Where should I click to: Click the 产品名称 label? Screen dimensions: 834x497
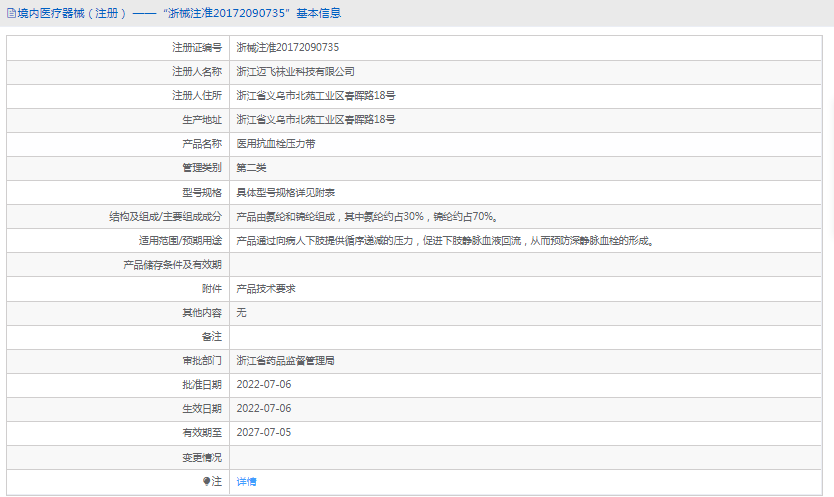coord(202,144)
